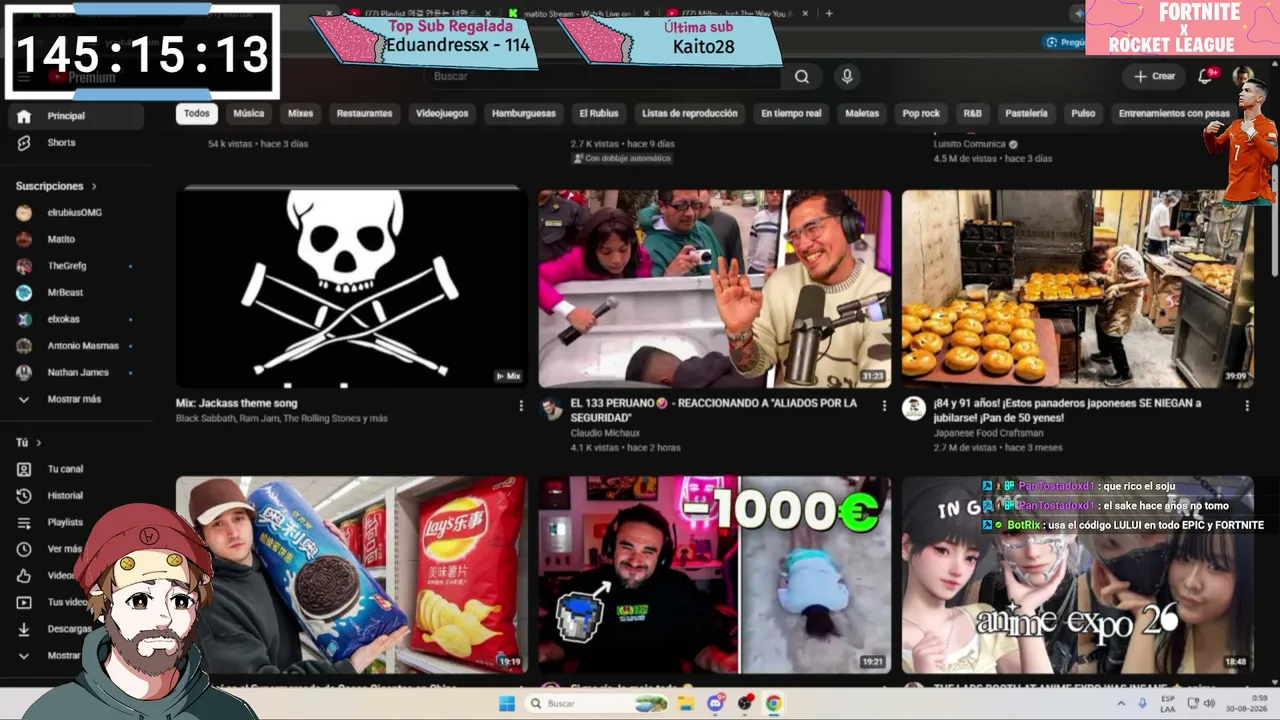Select the Todos filter chip
This screenshot has height=720, width=1280.
click(197, 114)
